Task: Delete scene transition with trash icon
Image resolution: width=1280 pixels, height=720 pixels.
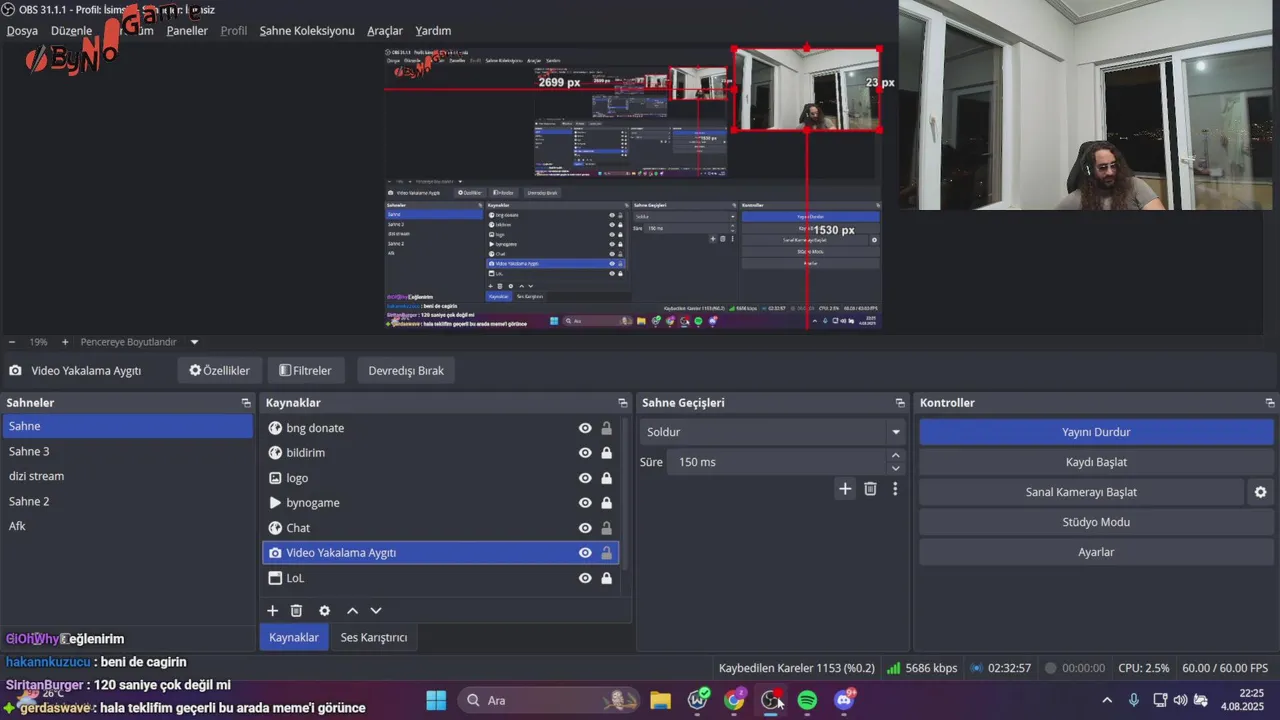Action: click(870, 489)
